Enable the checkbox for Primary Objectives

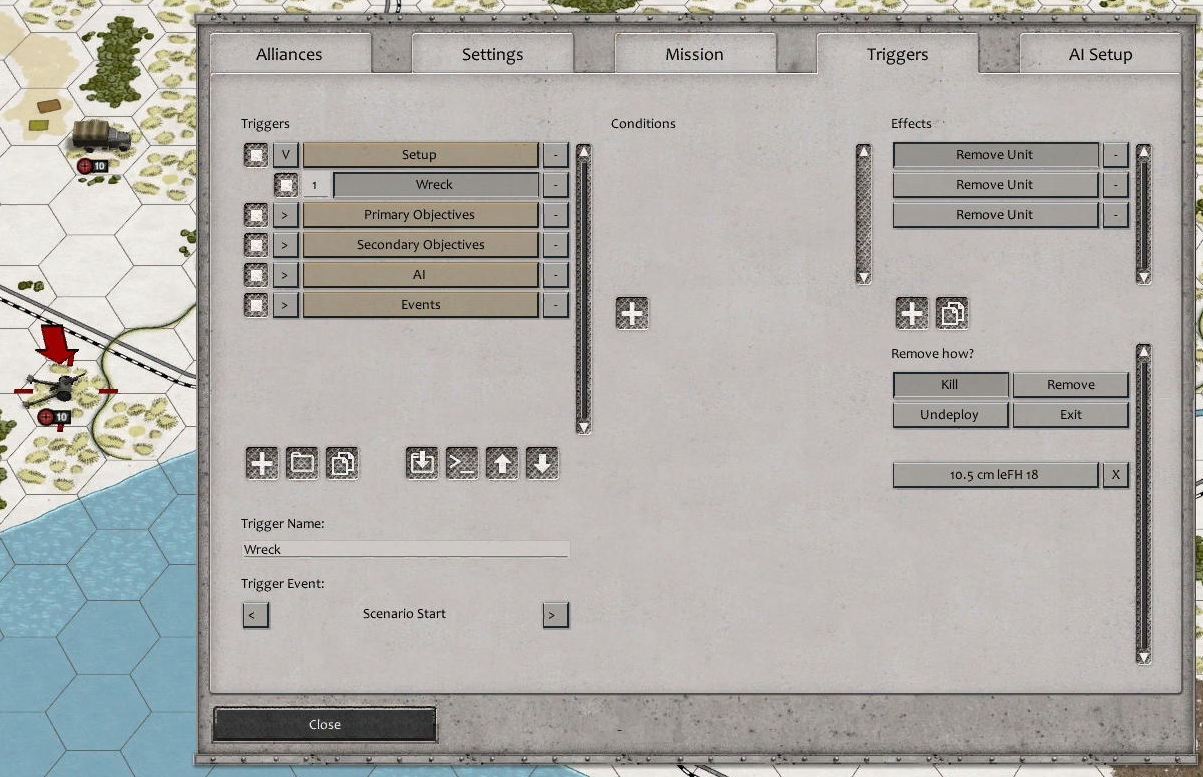coord(255,214)
